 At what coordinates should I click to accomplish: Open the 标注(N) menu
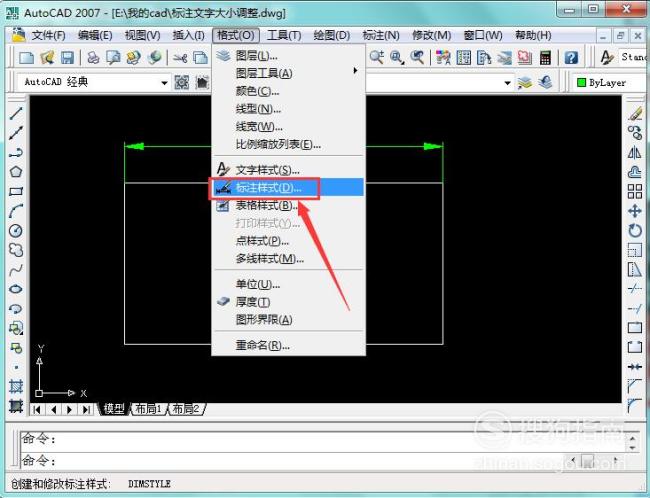coord(381,36)
